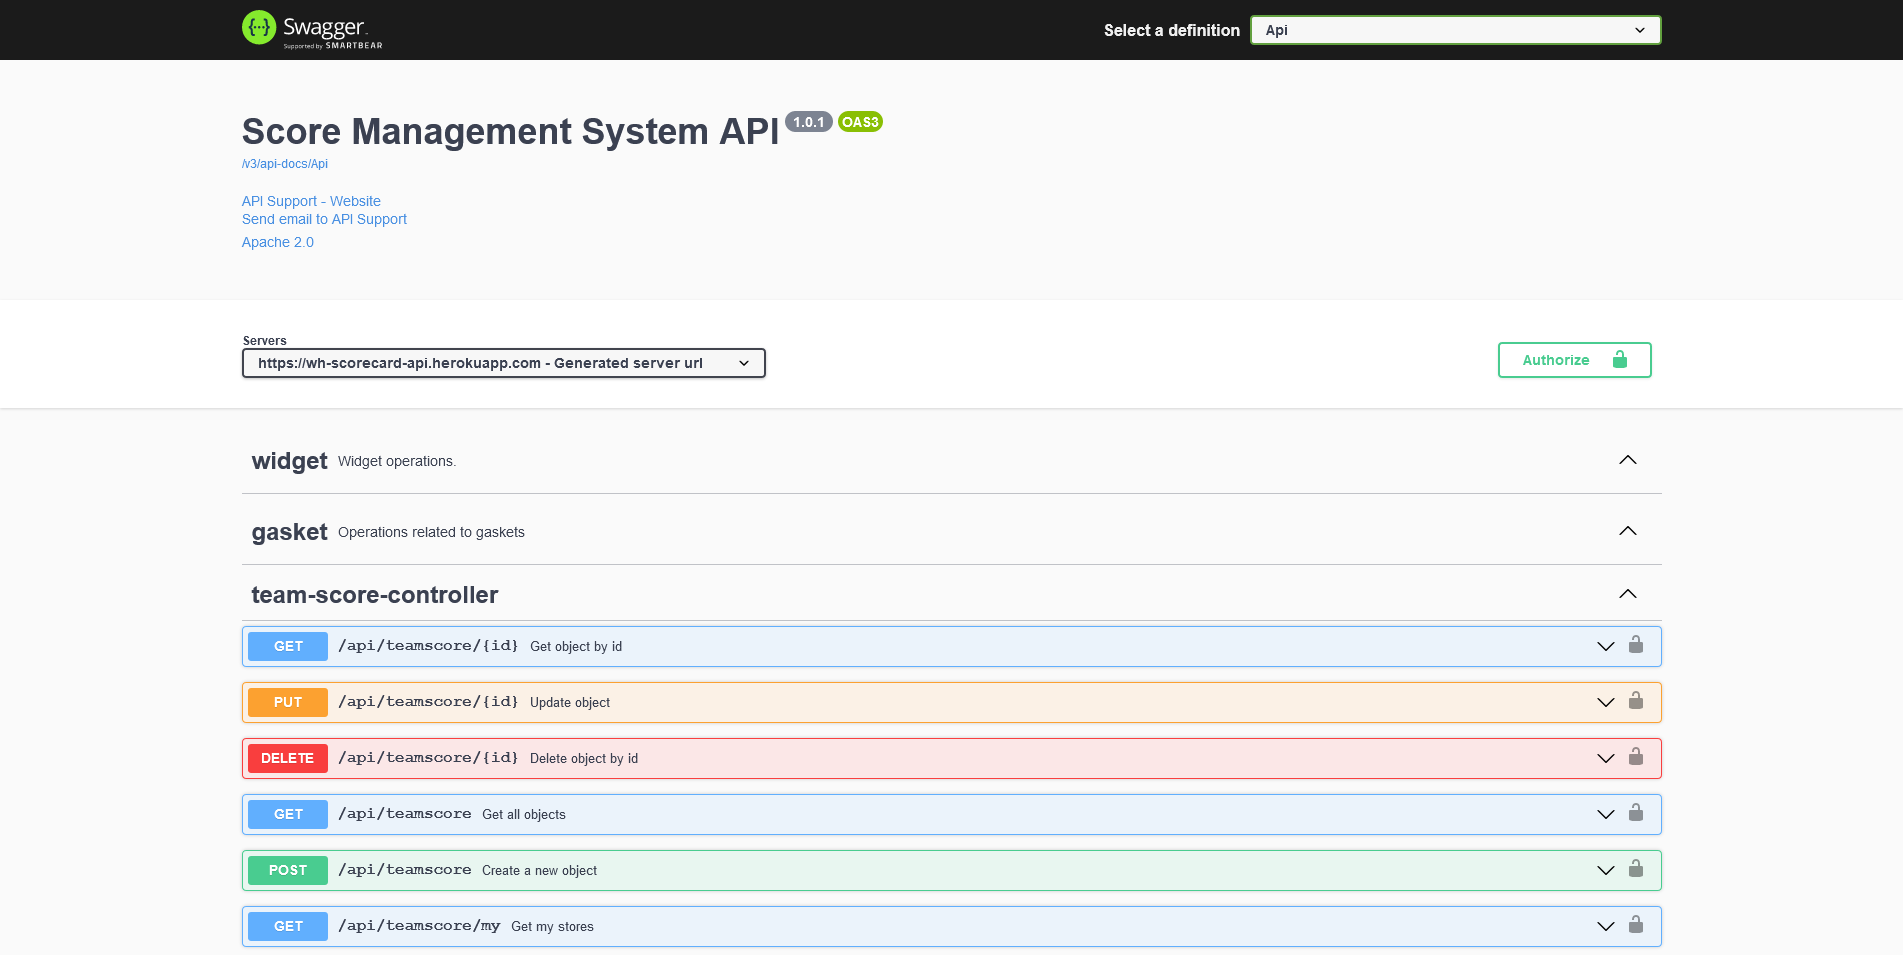Open the Apache 2.0 license link
Viewport: 1903px width, 955px height.
(x=277, y=241)
